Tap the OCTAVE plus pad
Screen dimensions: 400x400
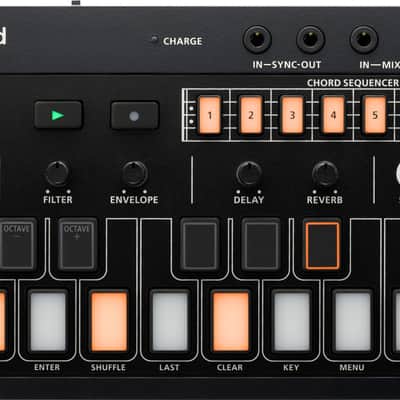pyautogui.click(x=77, y=245)
